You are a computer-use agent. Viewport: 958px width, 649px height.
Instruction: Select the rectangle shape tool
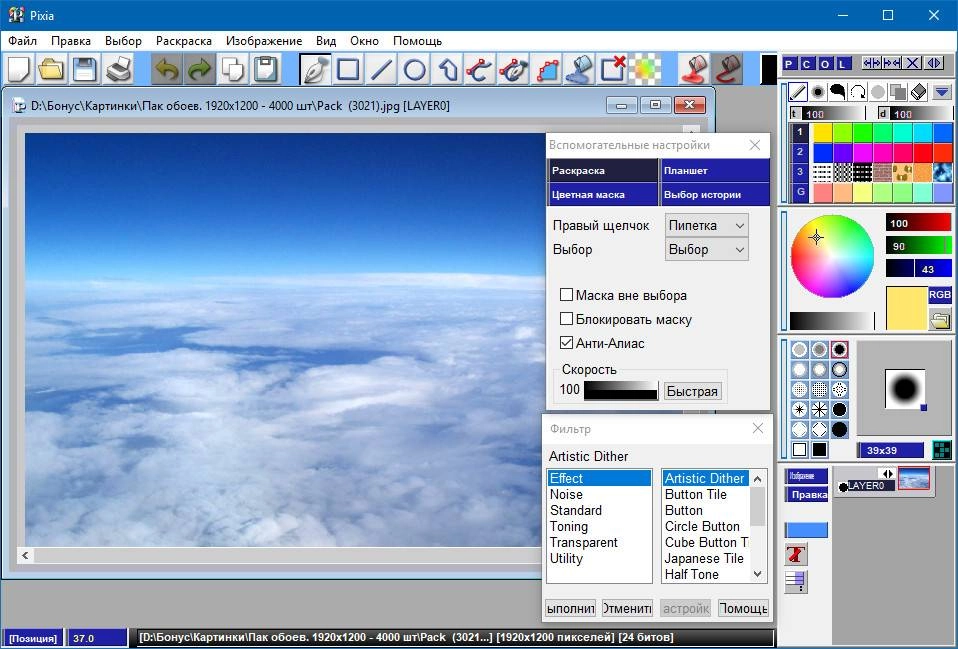tap(348, 69)
